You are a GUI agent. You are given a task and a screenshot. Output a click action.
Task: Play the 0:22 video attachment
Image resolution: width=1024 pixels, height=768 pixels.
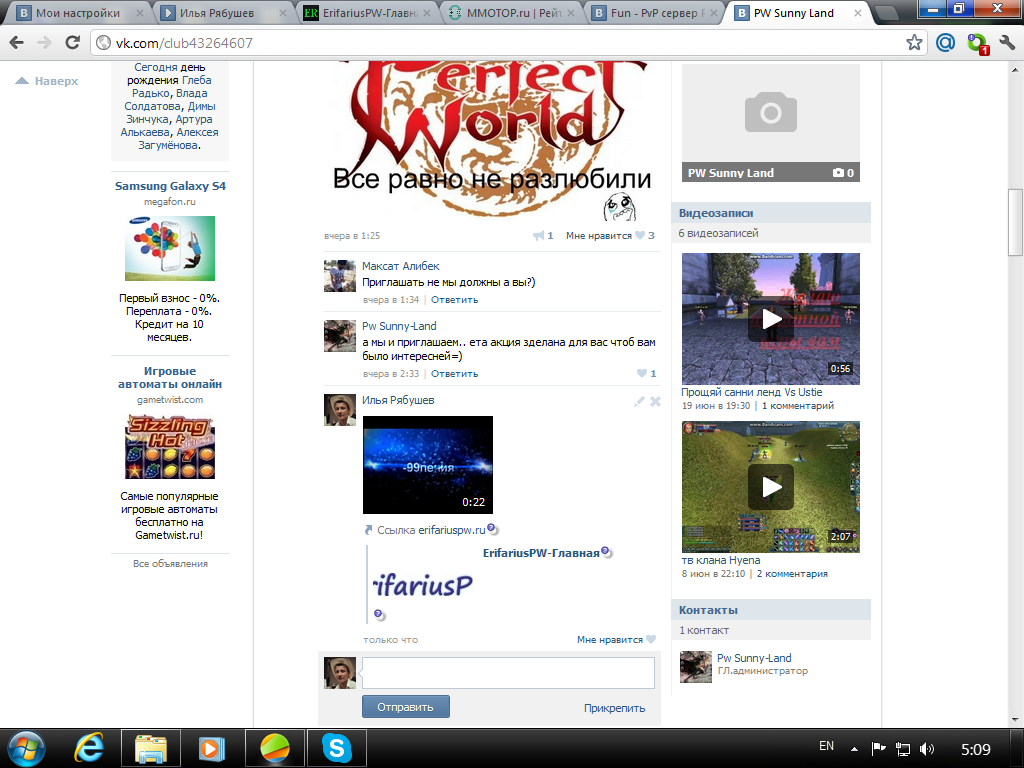pyautogui.click(x=428, y=465)
